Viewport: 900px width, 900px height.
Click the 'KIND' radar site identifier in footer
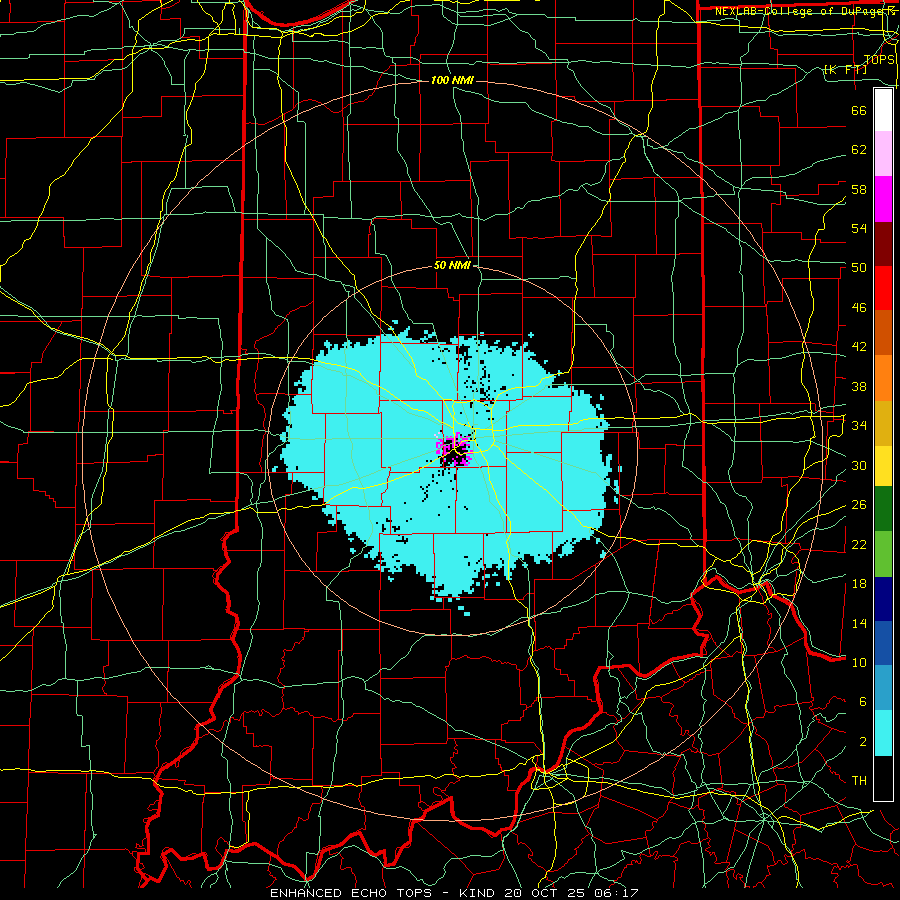(479, 893)
